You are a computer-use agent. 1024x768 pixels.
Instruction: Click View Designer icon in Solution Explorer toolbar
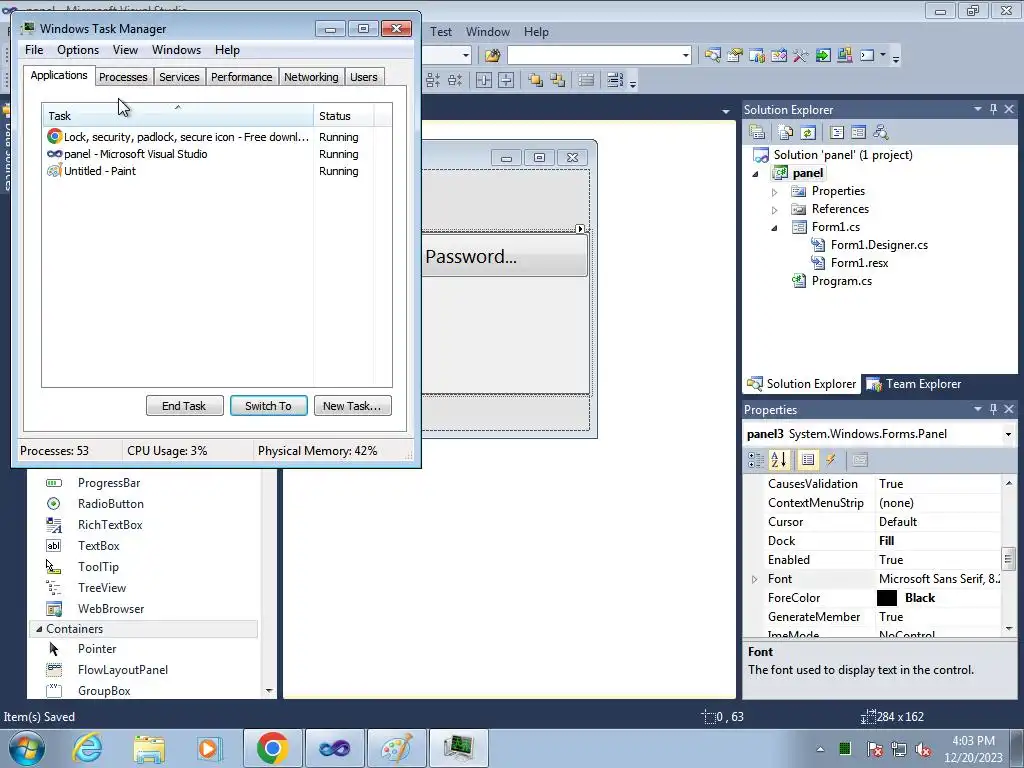tap(858, 133)
